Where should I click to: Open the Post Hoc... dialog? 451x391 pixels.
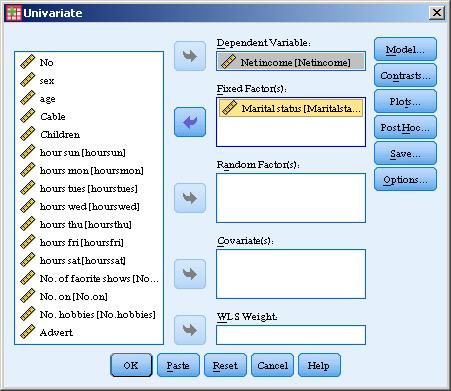pos(405,128)
